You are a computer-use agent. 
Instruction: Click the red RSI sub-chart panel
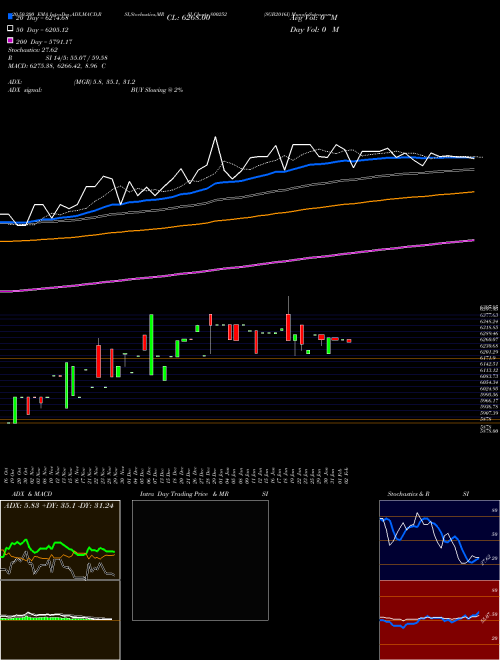point(439,620)
